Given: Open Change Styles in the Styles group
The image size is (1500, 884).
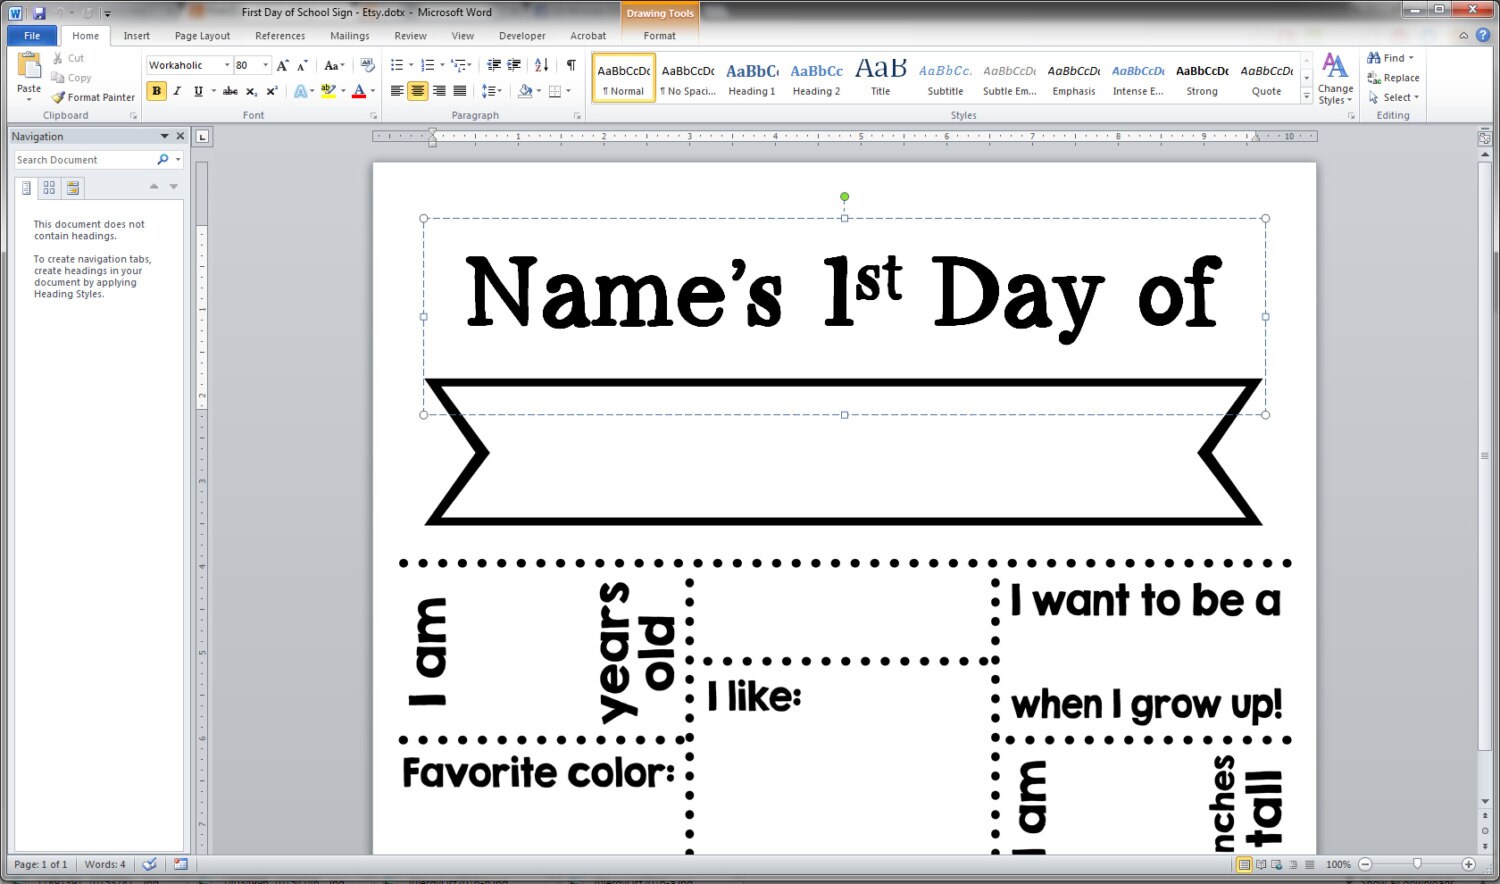Looking at the screenshot, I should (x=1335, y=79).
